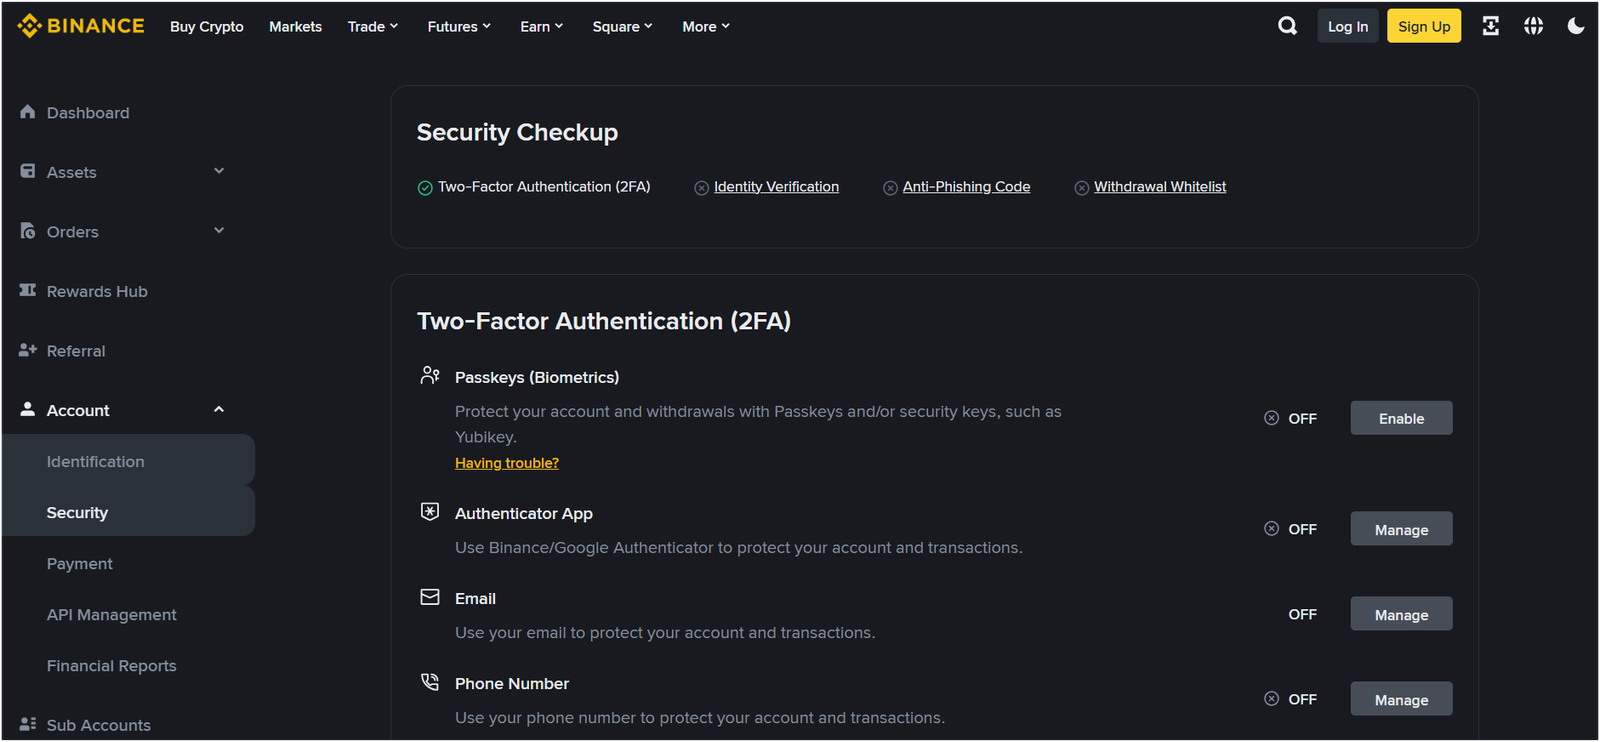The height and width of the screenshot is (742, 1600).
Task: Select Identification in the sidebar
Action: point(95,461)
